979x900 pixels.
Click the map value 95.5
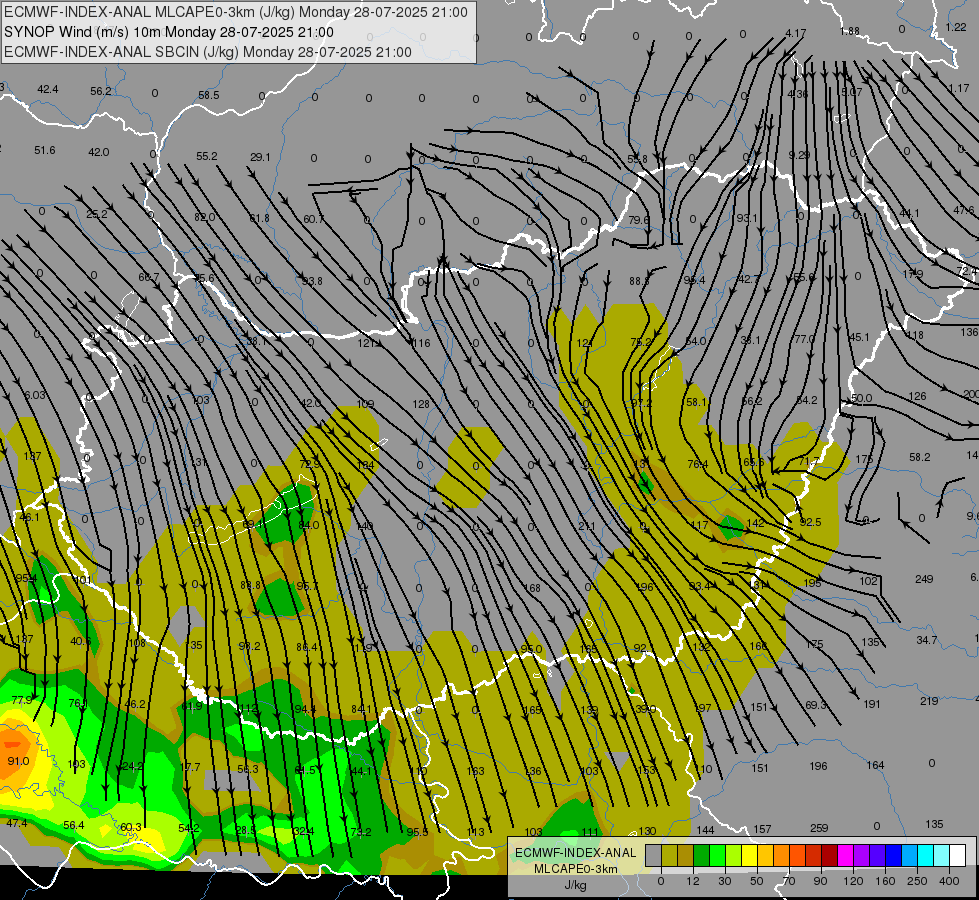417,832
